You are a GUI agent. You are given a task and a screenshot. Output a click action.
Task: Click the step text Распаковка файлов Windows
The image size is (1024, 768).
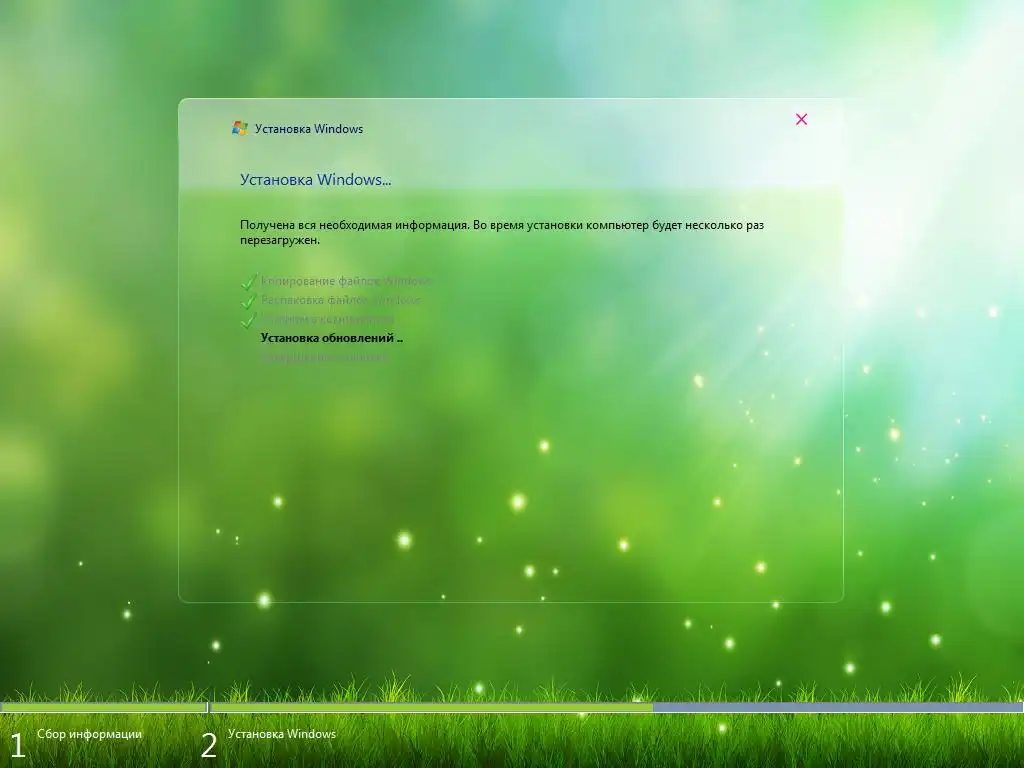341,300
